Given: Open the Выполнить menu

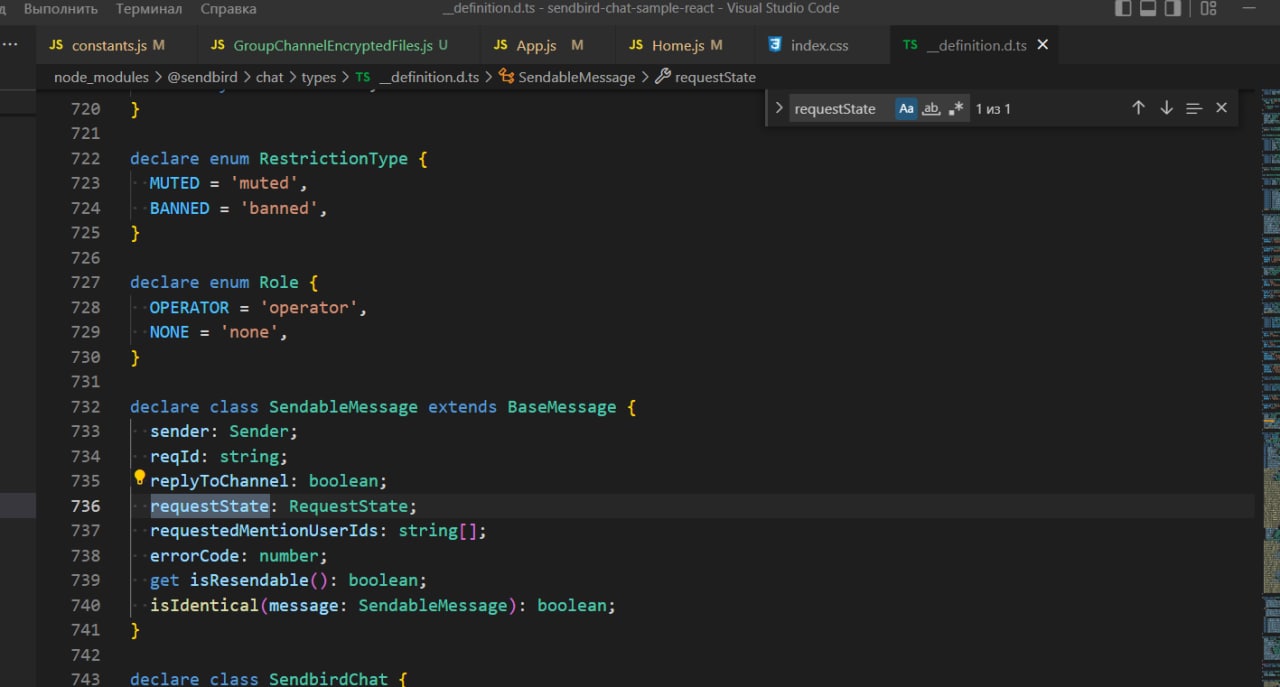Looking at the screenshot, I should coord(61,9).
